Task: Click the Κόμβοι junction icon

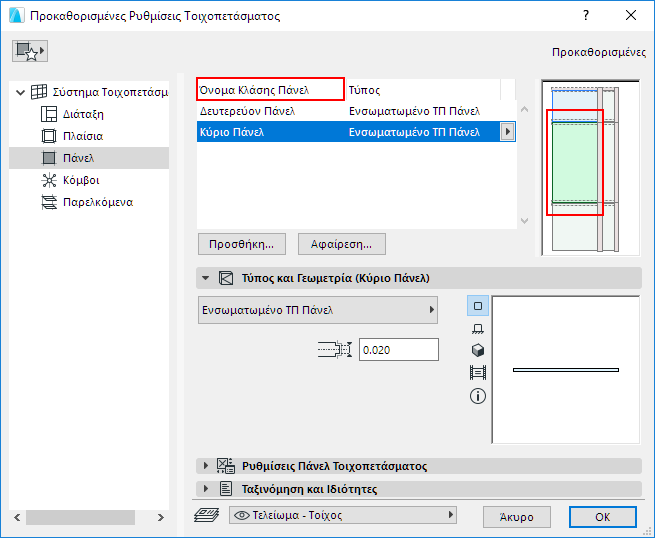Action: tap(49, 180)
